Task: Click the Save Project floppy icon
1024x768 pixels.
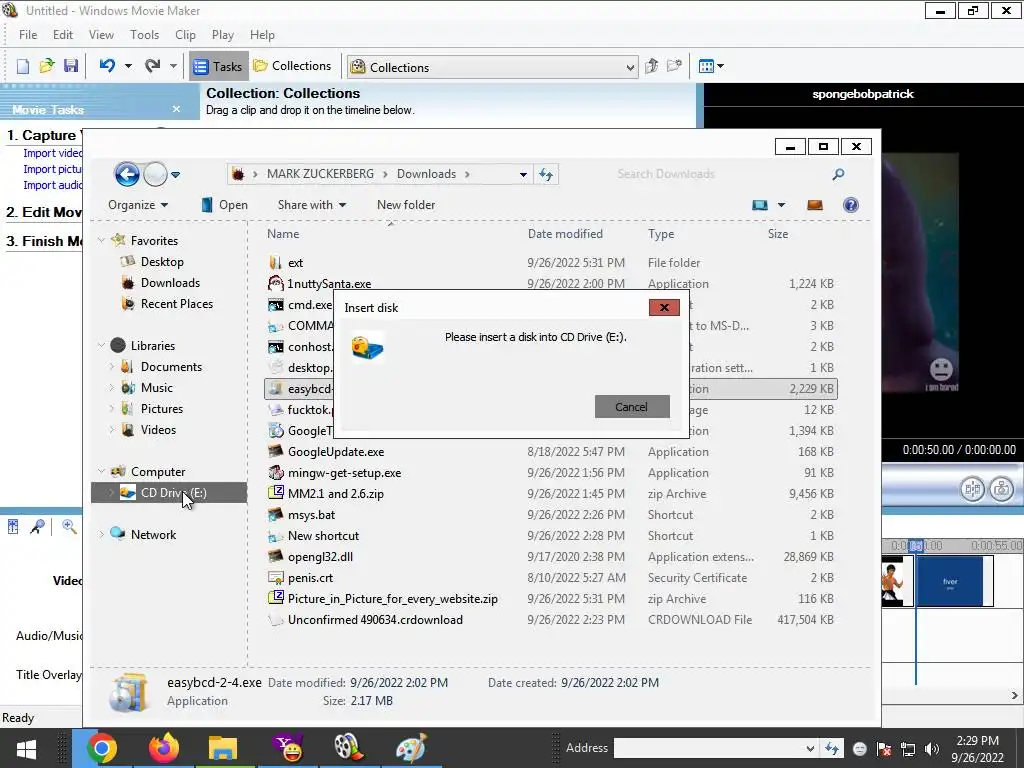Action: click(71, 66)
